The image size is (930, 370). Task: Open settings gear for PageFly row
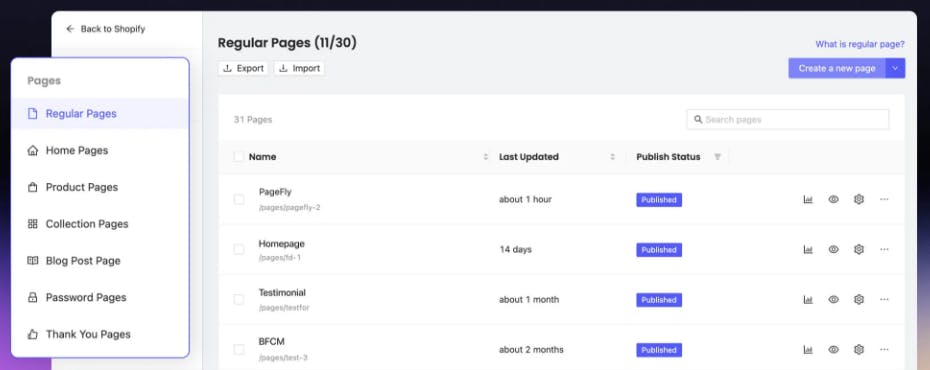point(858,199)
